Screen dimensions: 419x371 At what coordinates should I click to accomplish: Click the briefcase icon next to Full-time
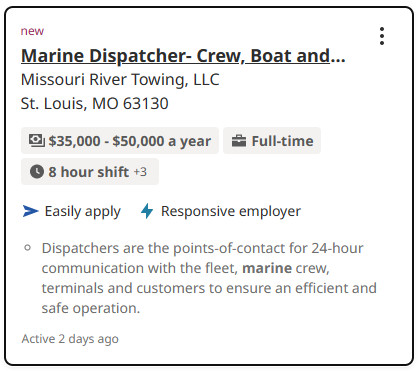[239, 141]
